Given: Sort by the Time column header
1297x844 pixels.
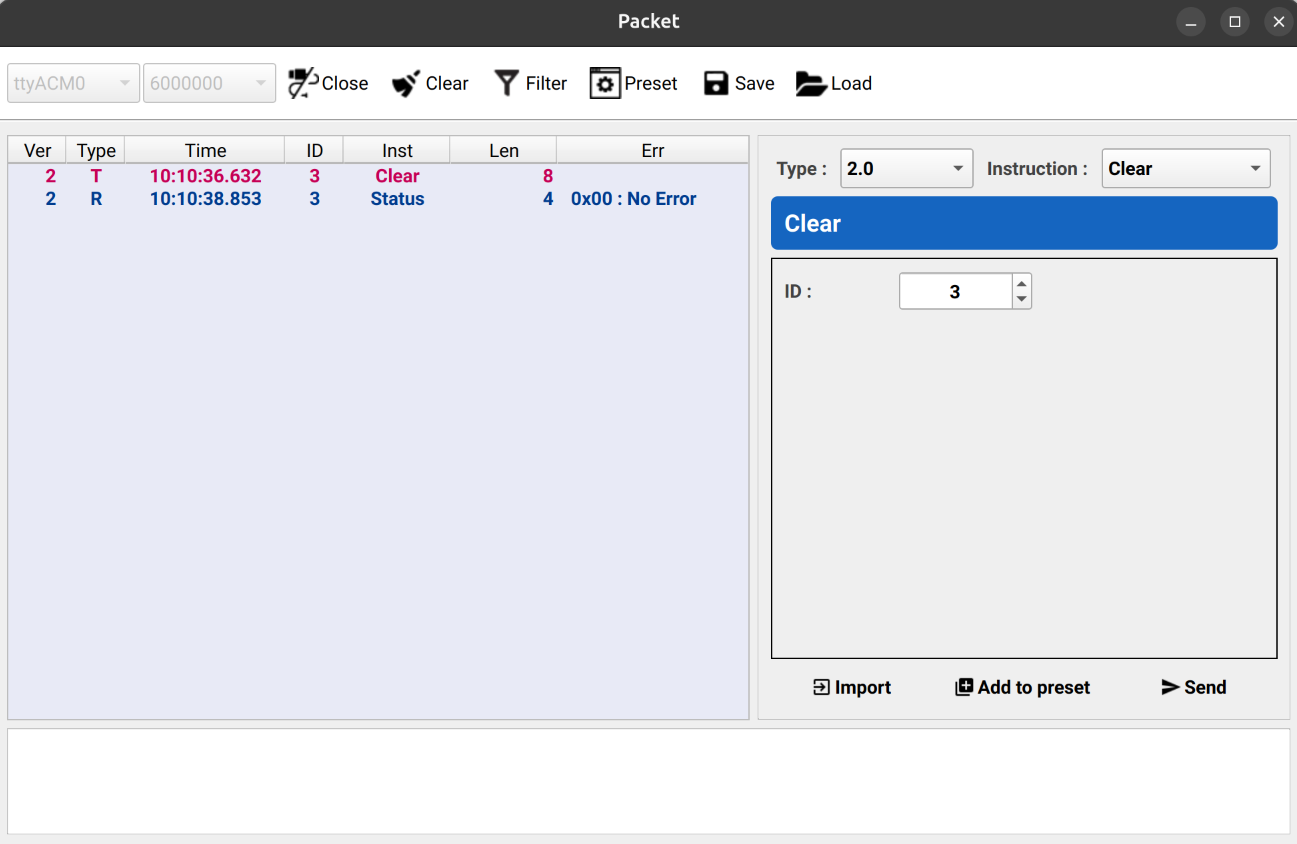Looking at the screenshot, I should click(205, 151).
